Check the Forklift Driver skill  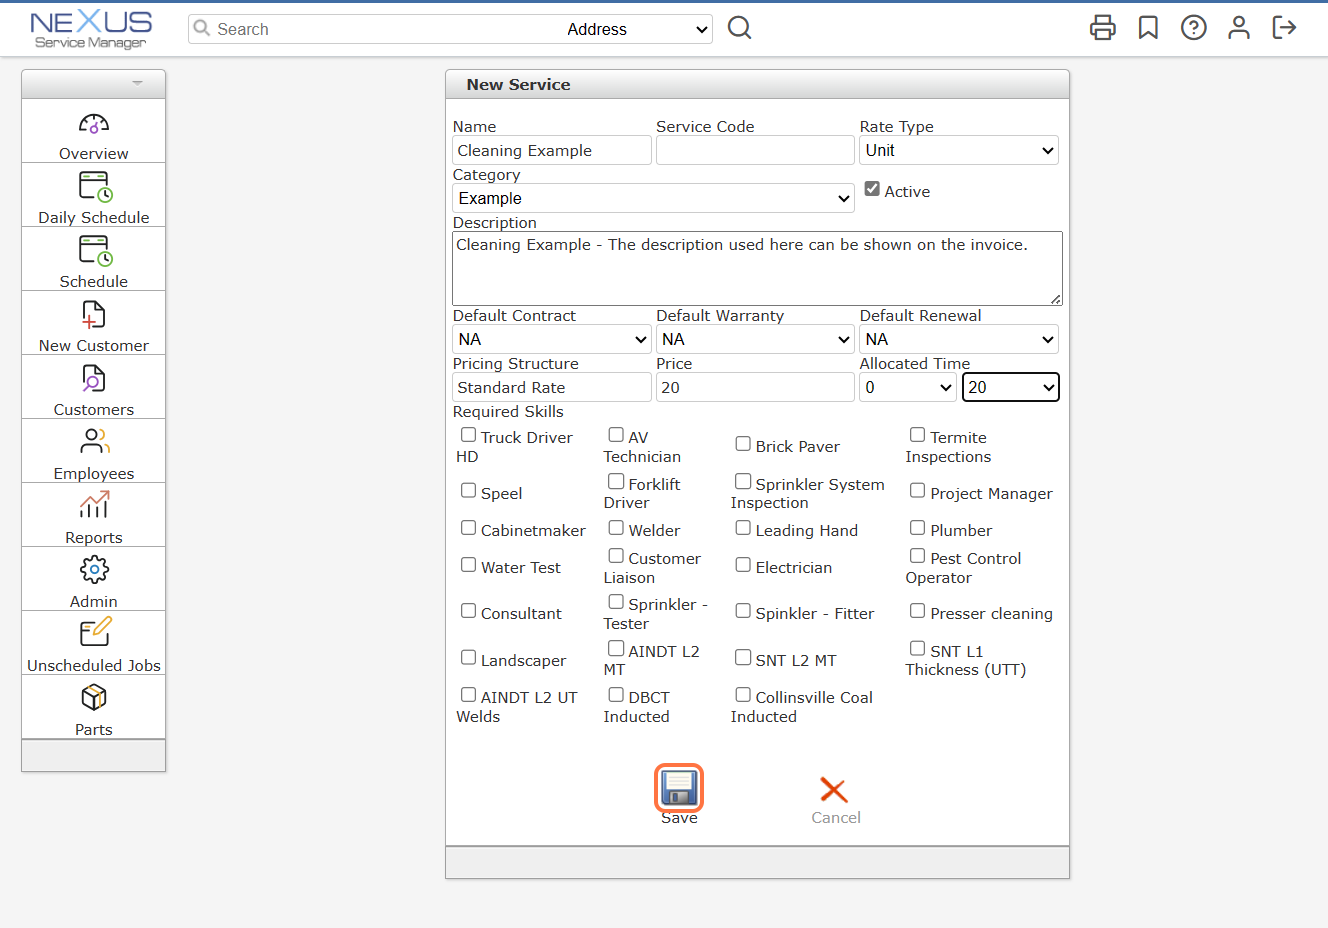pyautogui.click(x=616, y=482)
